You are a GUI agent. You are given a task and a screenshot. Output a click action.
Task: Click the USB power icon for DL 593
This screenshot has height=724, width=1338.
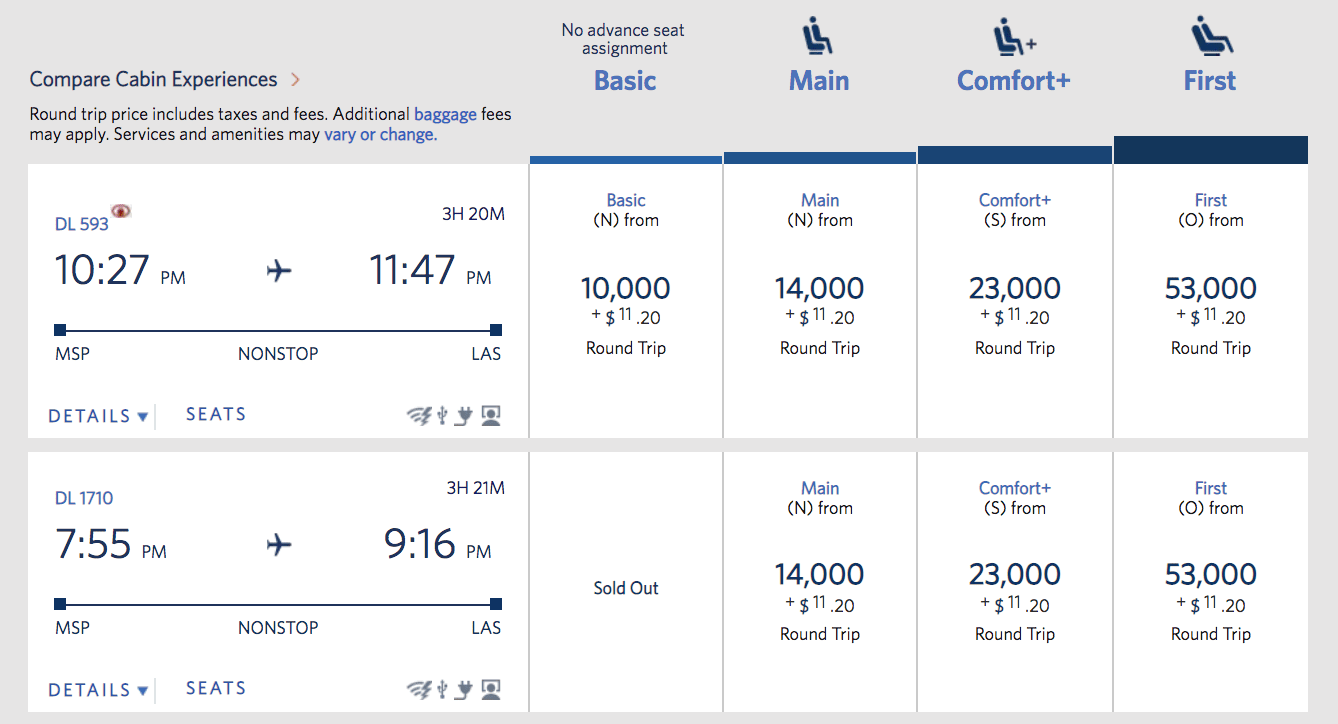point(442,413)
